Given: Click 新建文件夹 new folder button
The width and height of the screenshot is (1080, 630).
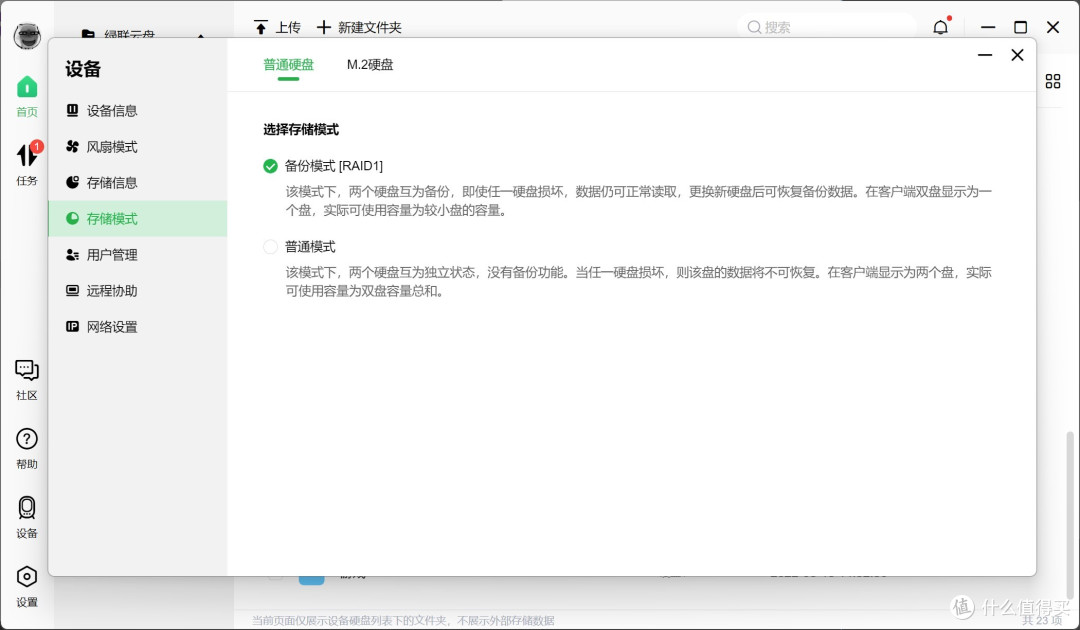Looking at the screenshot, I should coord(359,28).
